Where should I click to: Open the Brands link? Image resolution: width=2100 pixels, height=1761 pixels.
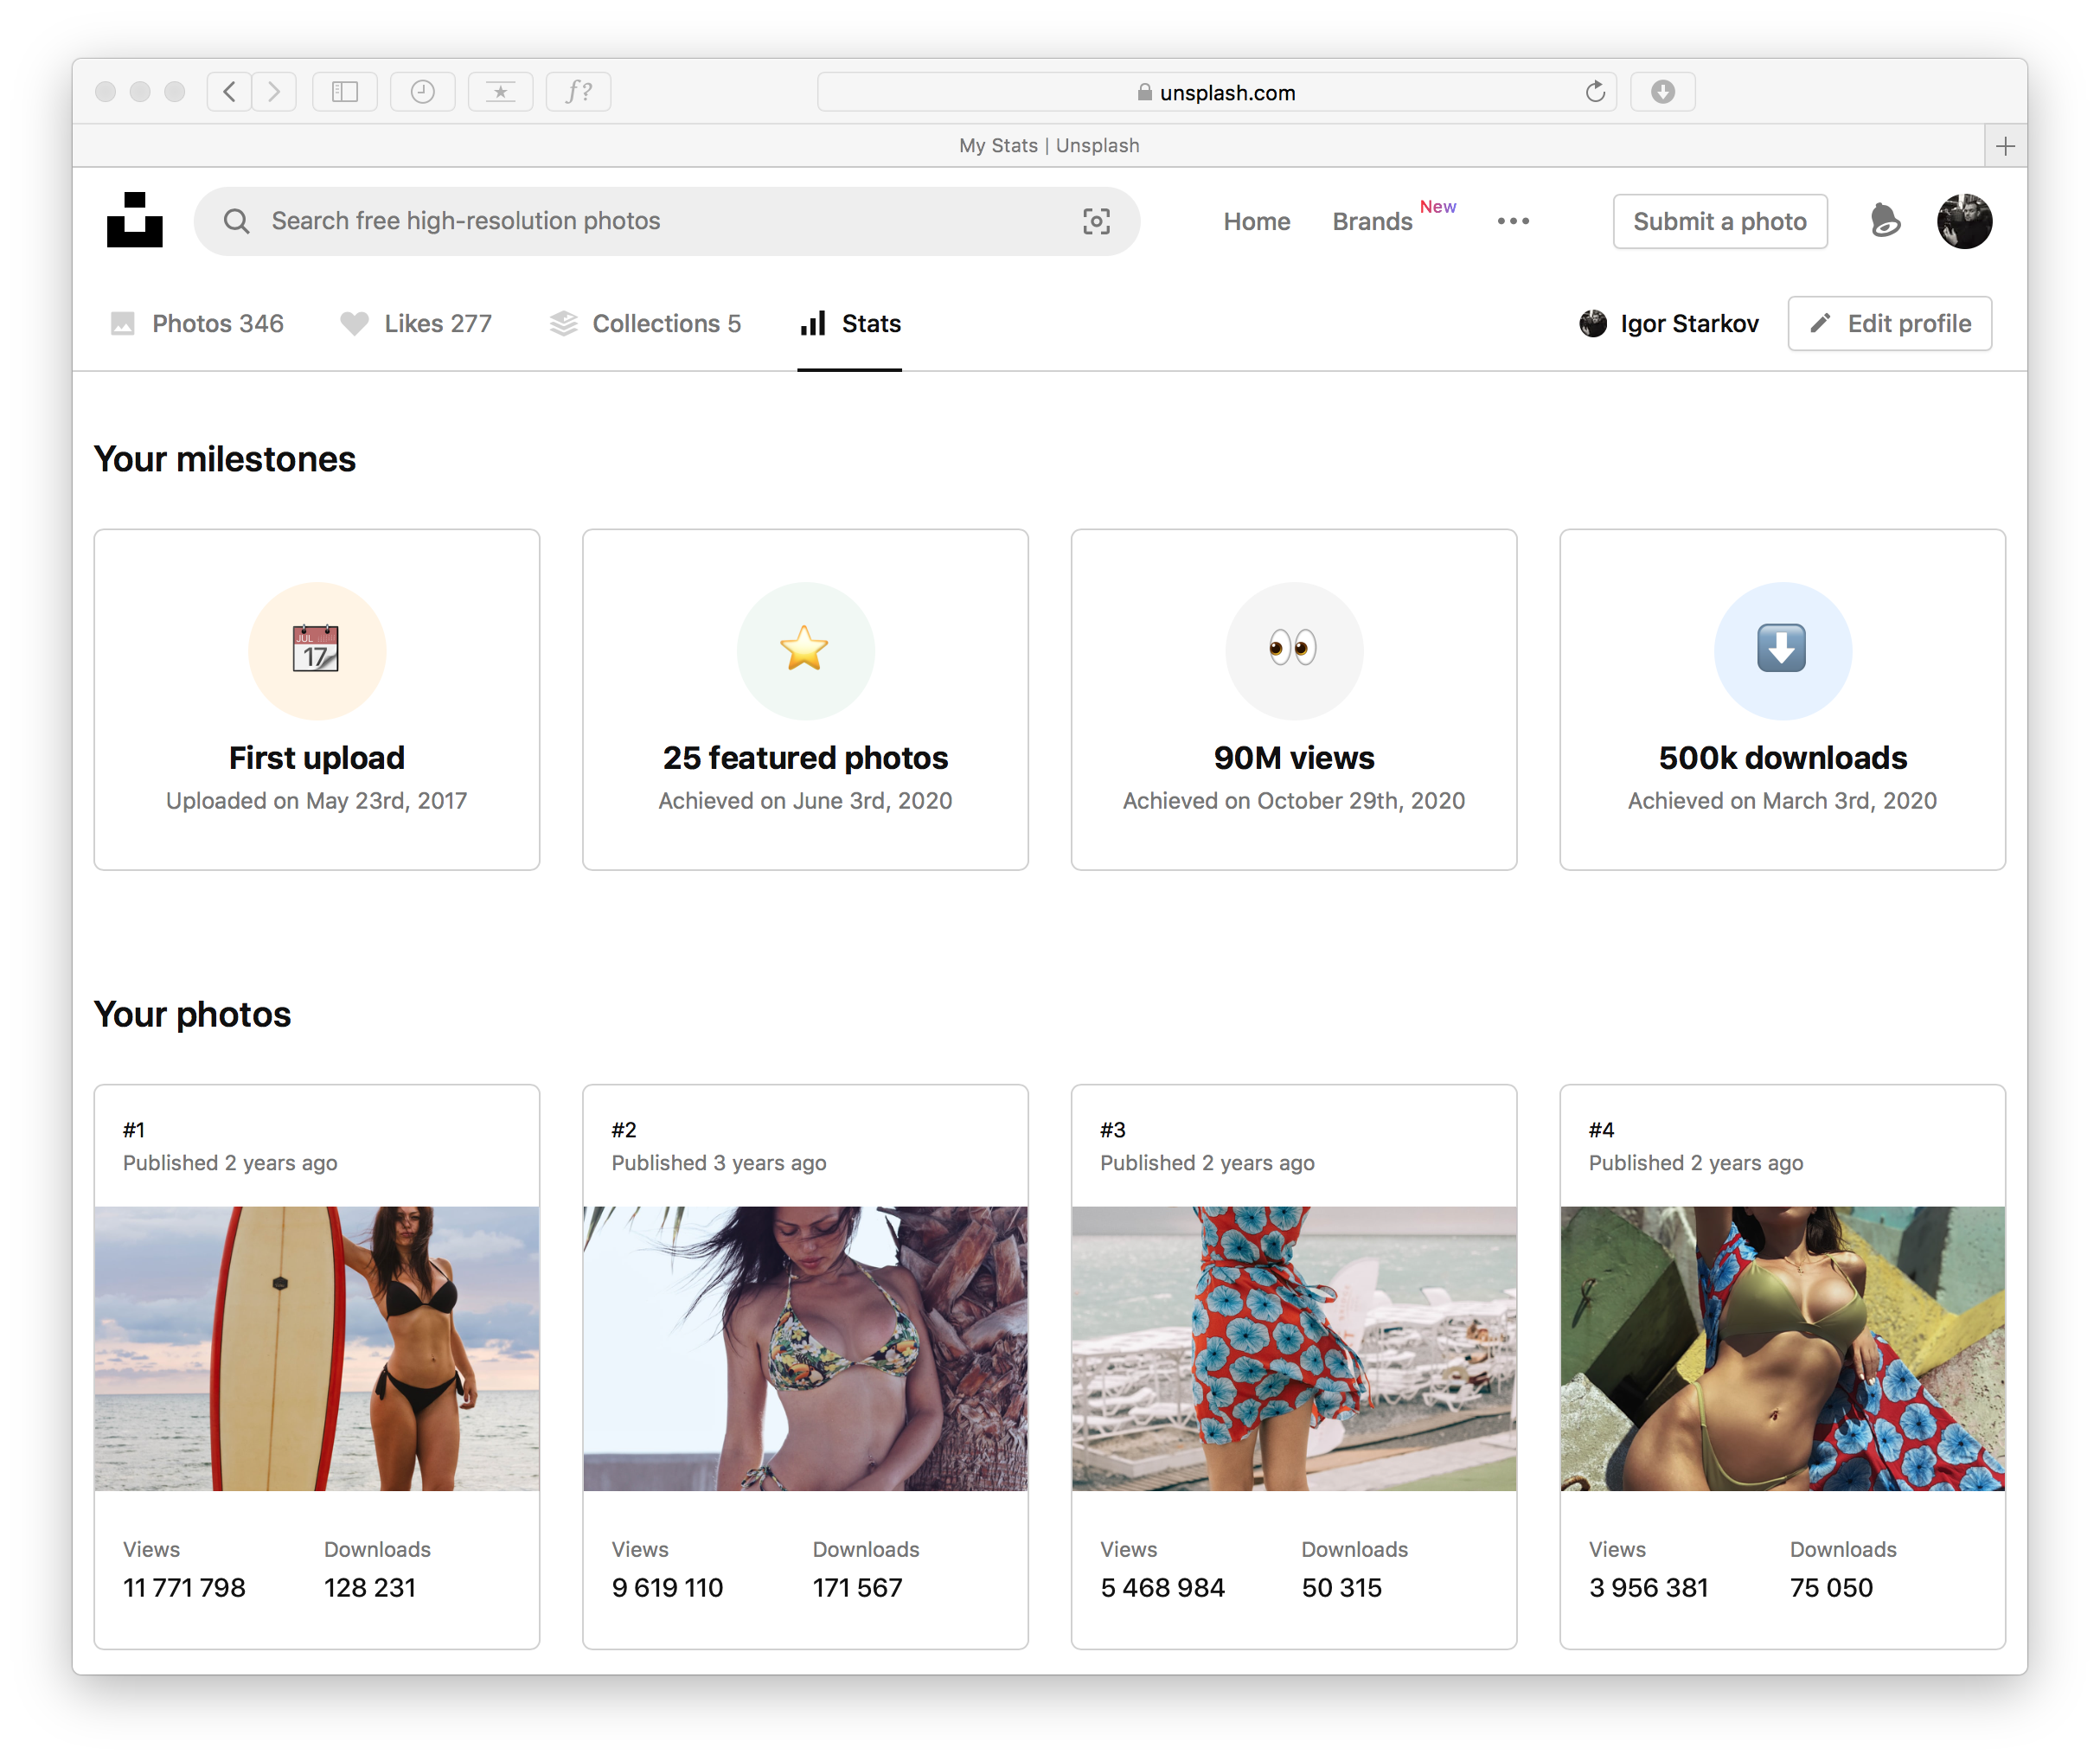[x=1371, y=221]
